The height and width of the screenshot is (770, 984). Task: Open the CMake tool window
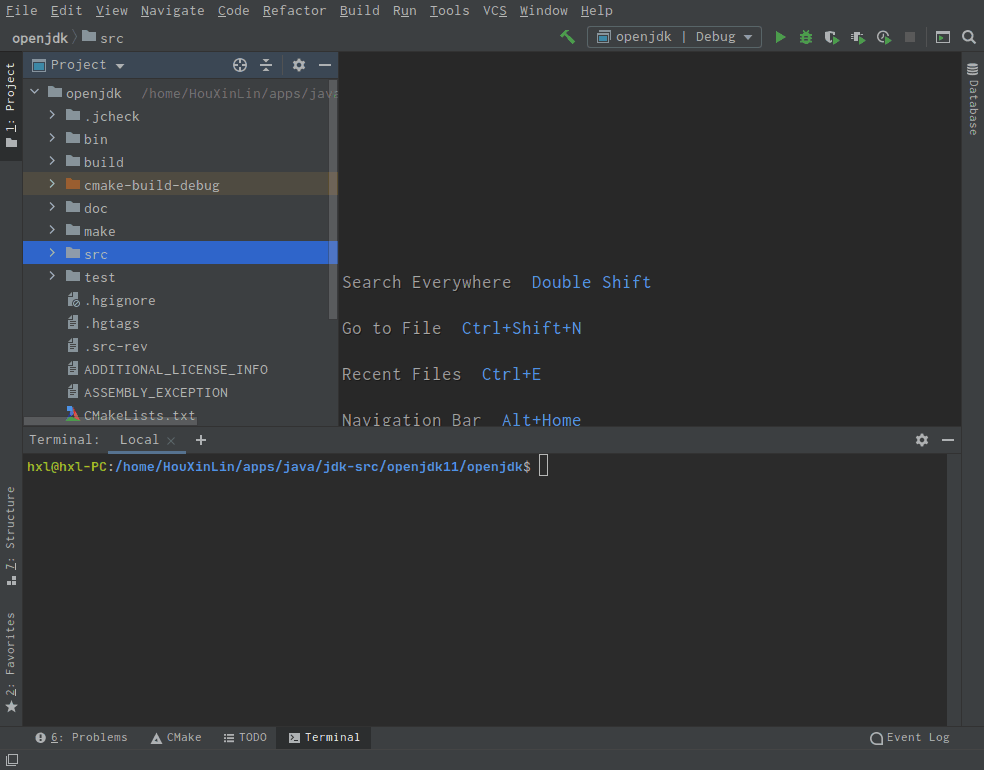pos(176,737)
